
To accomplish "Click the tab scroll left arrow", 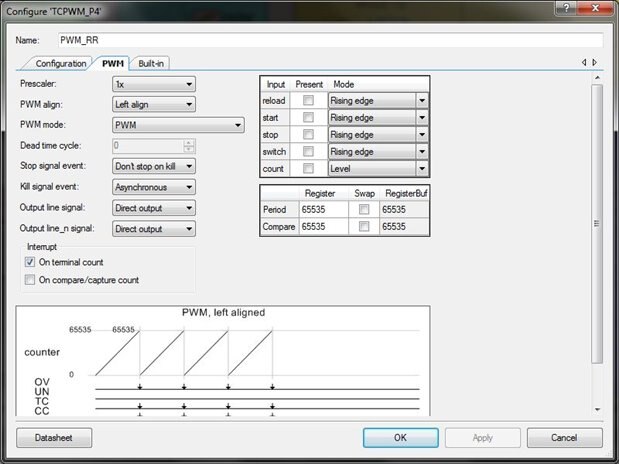I will coord(585,63).
